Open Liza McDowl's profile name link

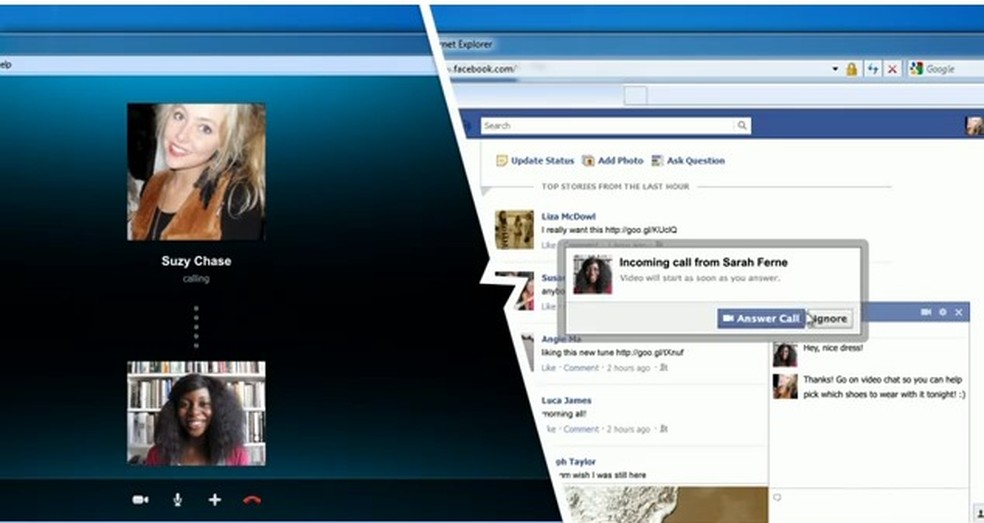[569, 217]
